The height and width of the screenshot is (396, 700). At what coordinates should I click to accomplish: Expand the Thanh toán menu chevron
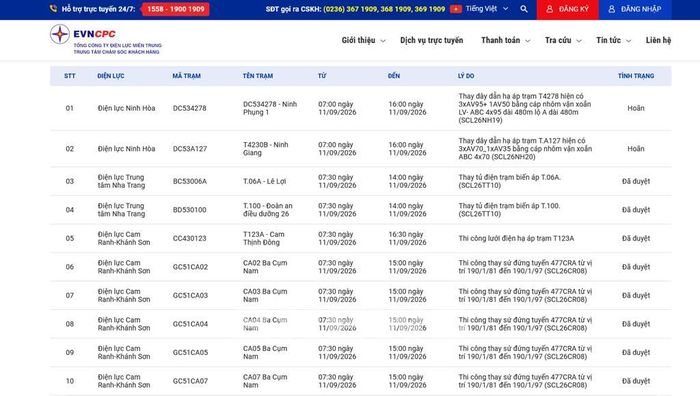(527, 41)
